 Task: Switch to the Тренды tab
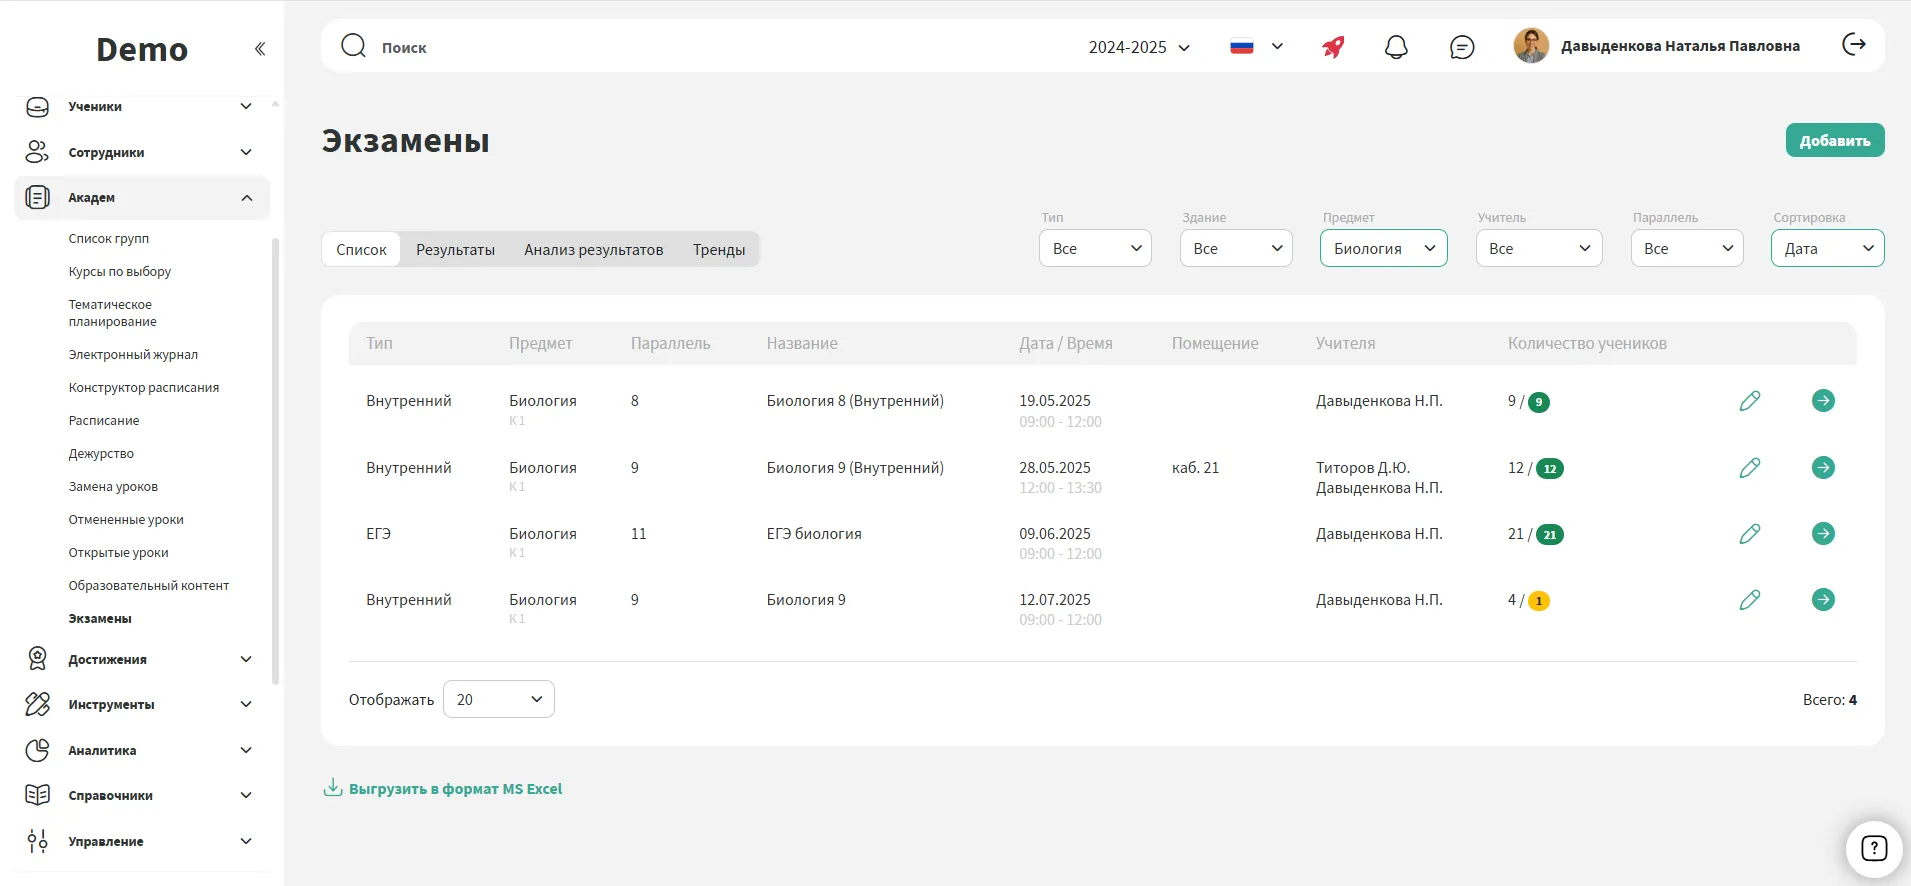tap(718, 250)
